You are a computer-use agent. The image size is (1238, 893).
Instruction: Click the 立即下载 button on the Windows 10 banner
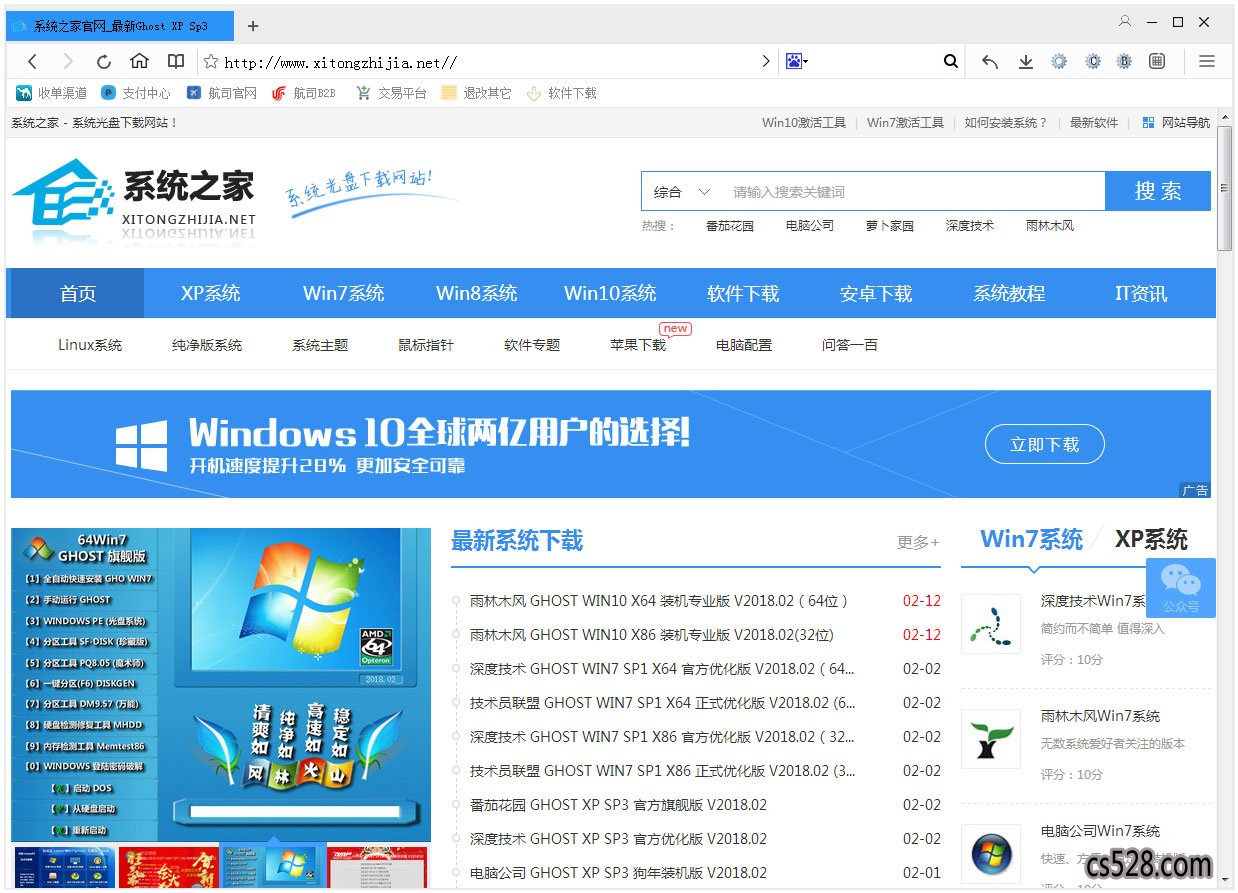pos(1045,445)
